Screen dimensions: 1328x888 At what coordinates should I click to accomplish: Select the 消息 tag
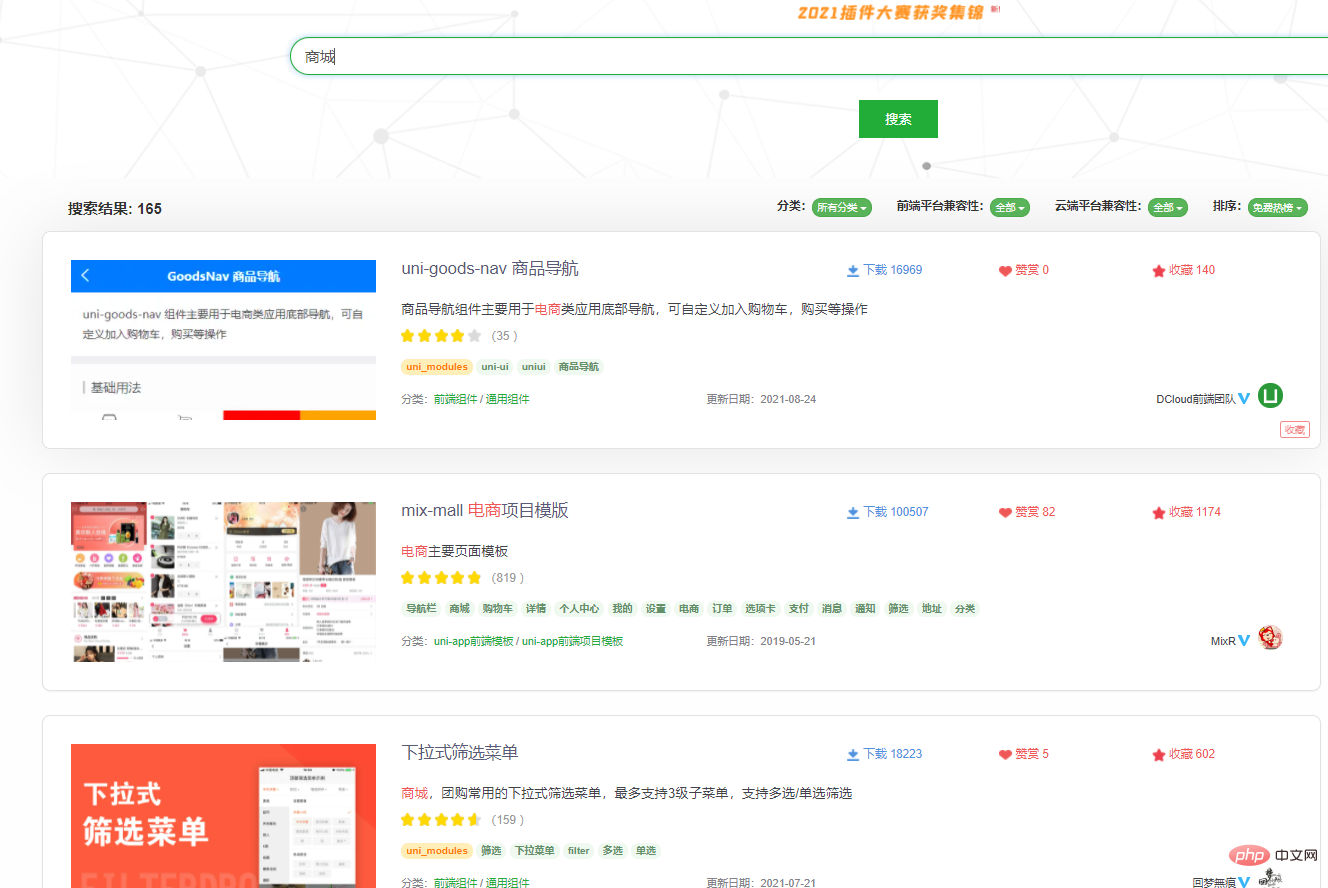[x=832, y=609]
